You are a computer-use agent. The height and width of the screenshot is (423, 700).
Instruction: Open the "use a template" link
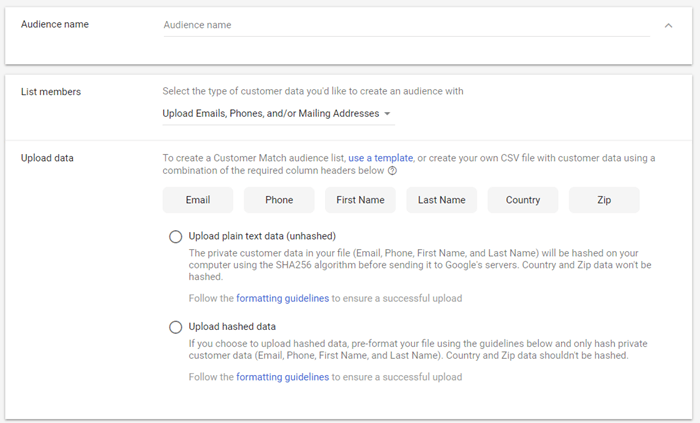(x=381, y=158)
